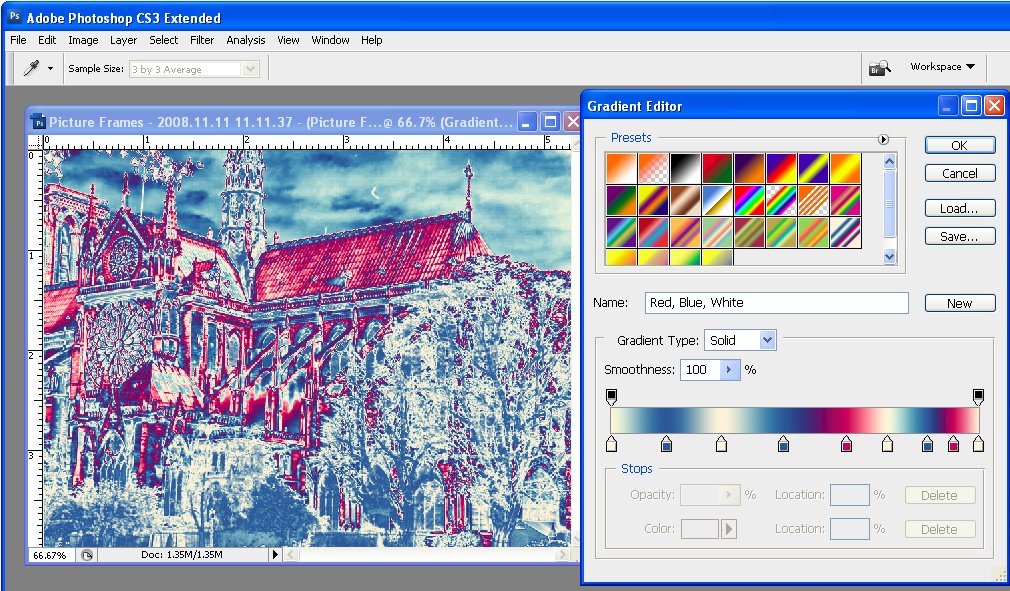Click Cancel in Gradient Editor
The height and width of the screenshot is (591, 1010).
point(960,173)
